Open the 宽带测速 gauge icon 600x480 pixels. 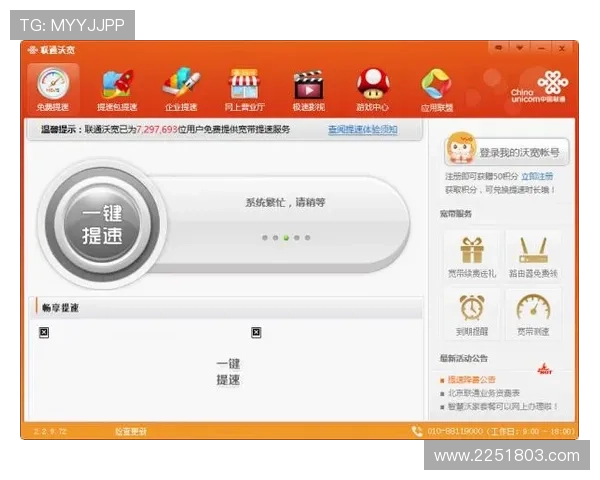point(533,314)
